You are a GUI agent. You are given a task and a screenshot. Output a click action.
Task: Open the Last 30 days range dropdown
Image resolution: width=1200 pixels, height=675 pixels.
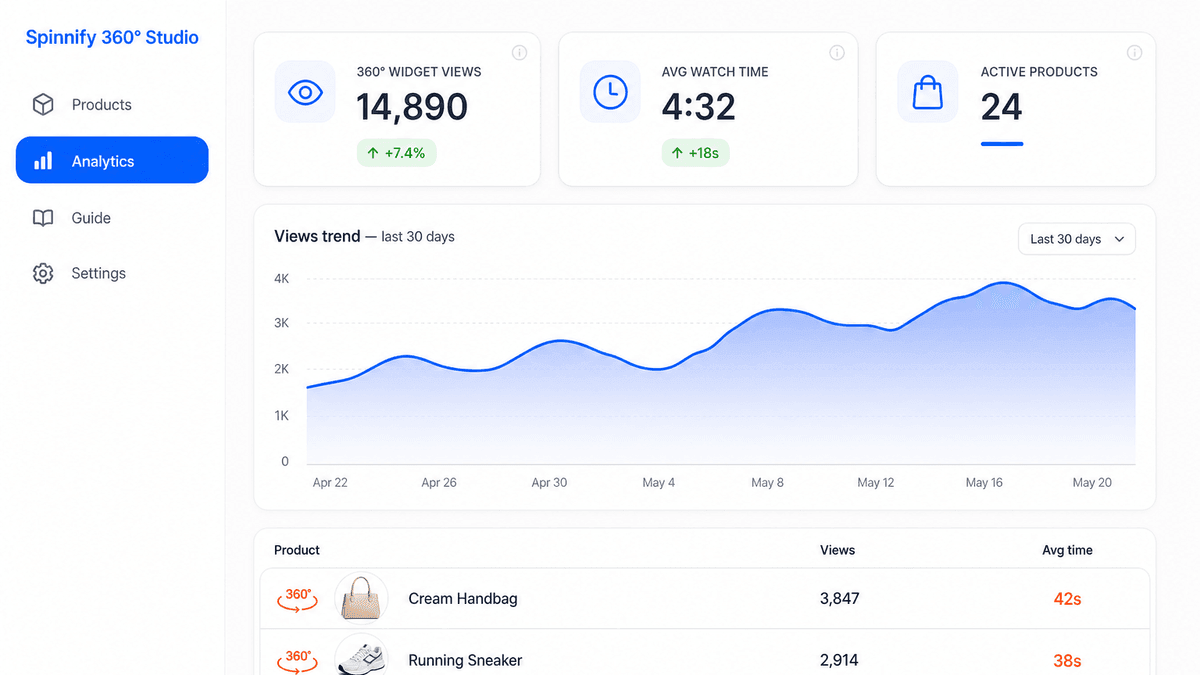1077,239
